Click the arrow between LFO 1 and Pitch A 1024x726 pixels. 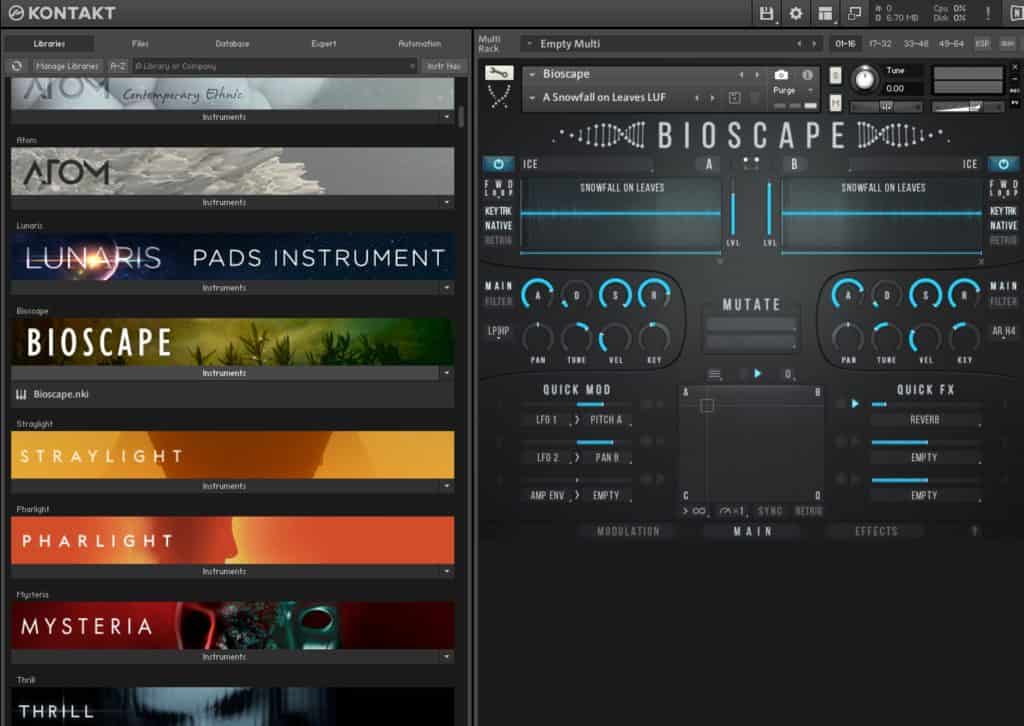pyautogui.click(x=576, y=420)
